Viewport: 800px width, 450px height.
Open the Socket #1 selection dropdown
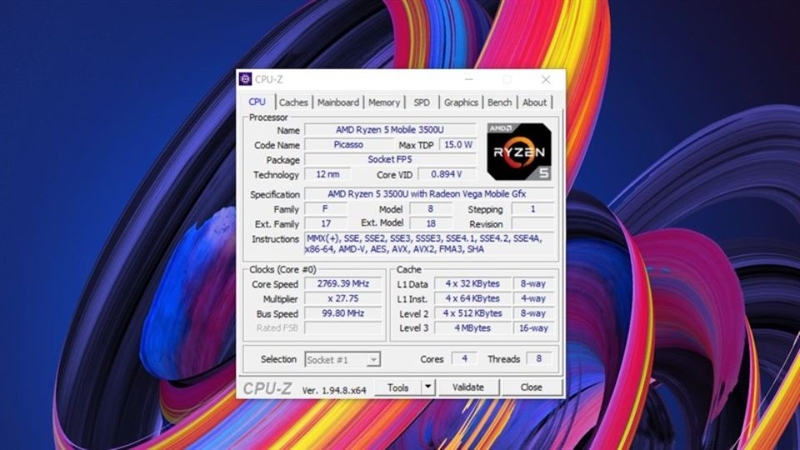[342, 360]
